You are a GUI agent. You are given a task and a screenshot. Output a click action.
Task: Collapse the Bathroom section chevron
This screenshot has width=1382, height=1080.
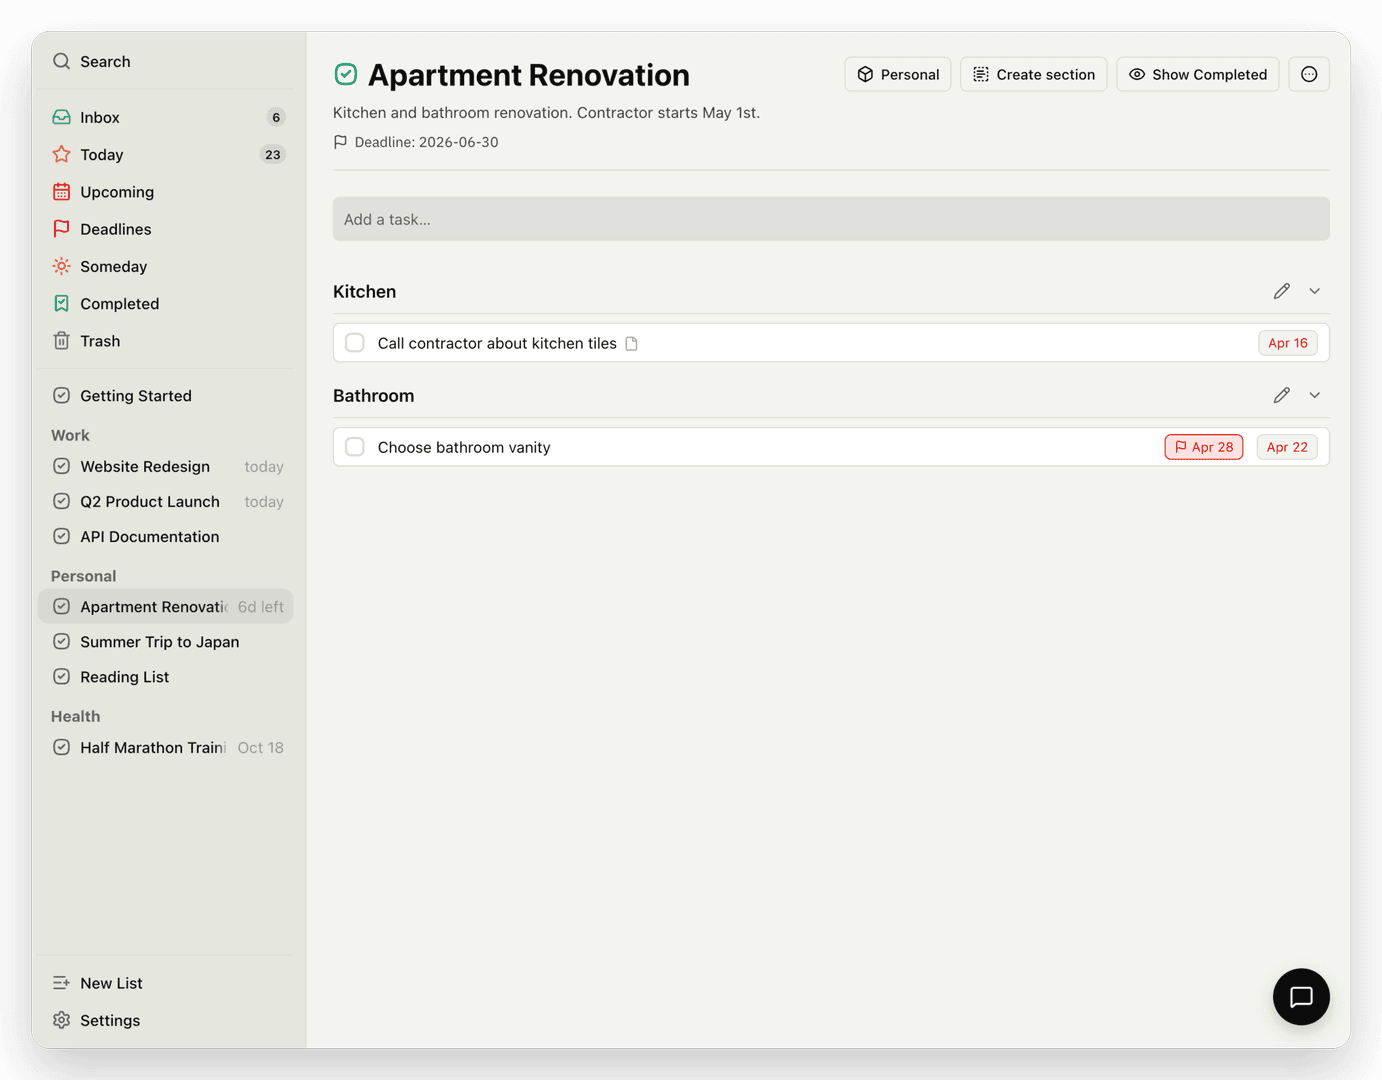[1315, 395]
